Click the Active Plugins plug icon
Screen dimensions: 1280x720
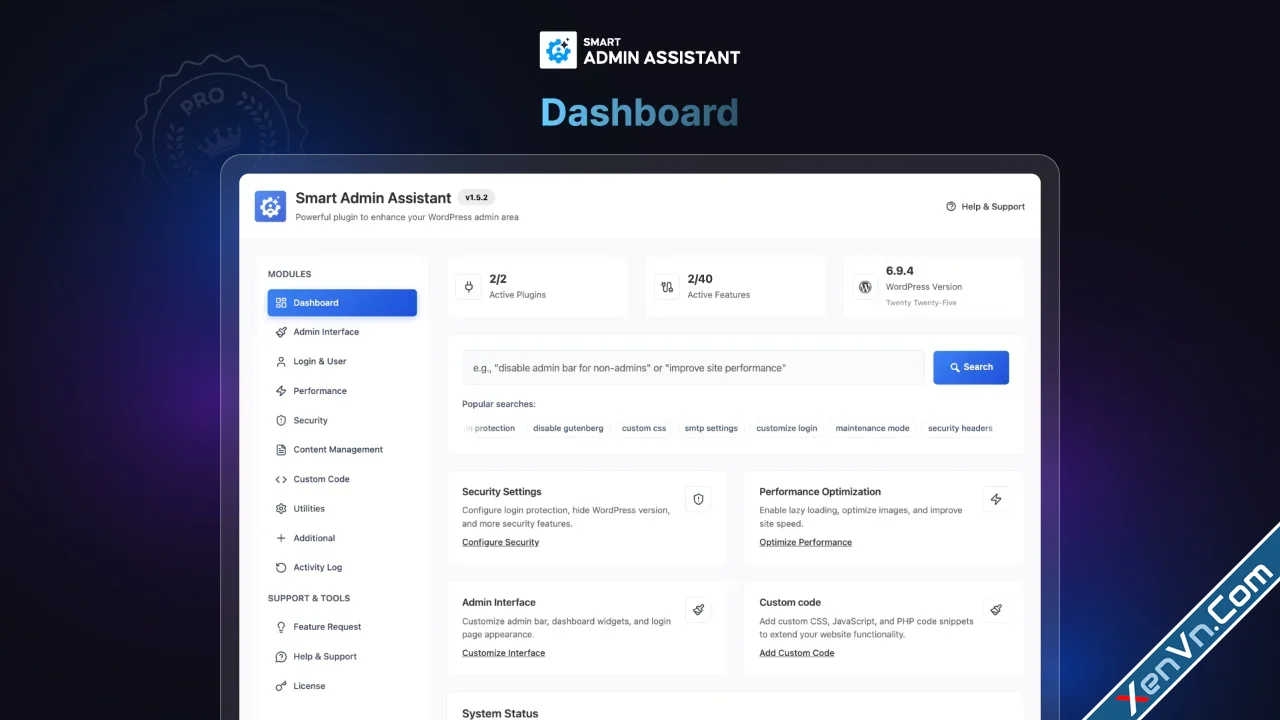coord(468,287)
